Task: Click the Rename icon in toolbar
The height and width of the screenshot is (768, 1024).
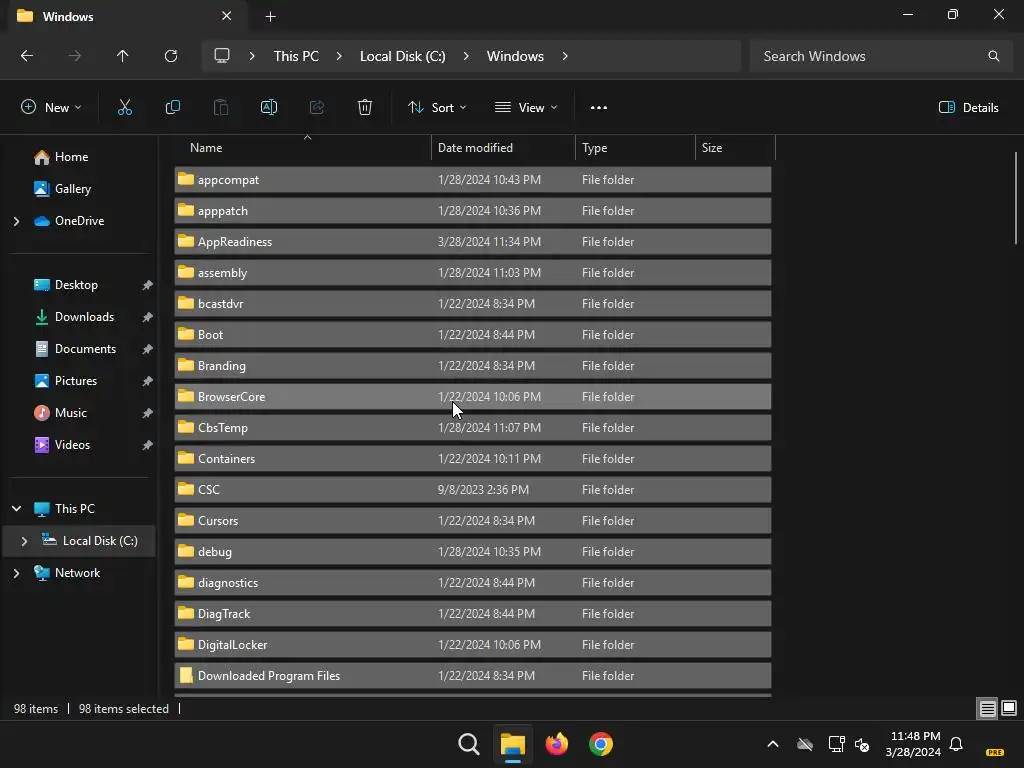Action: pyautogui.click(x=269, y=108)
